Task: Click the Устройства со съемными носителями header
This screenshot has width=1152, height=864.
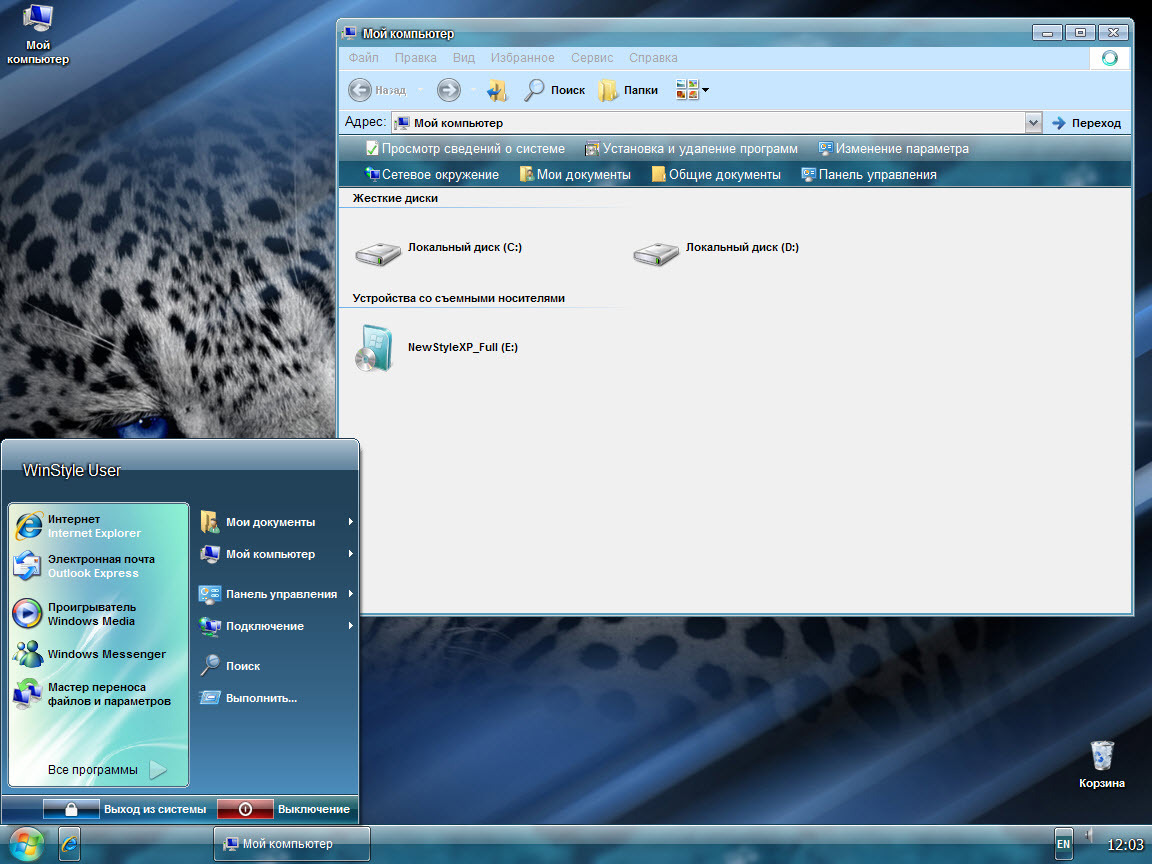Action: point(458,298)
